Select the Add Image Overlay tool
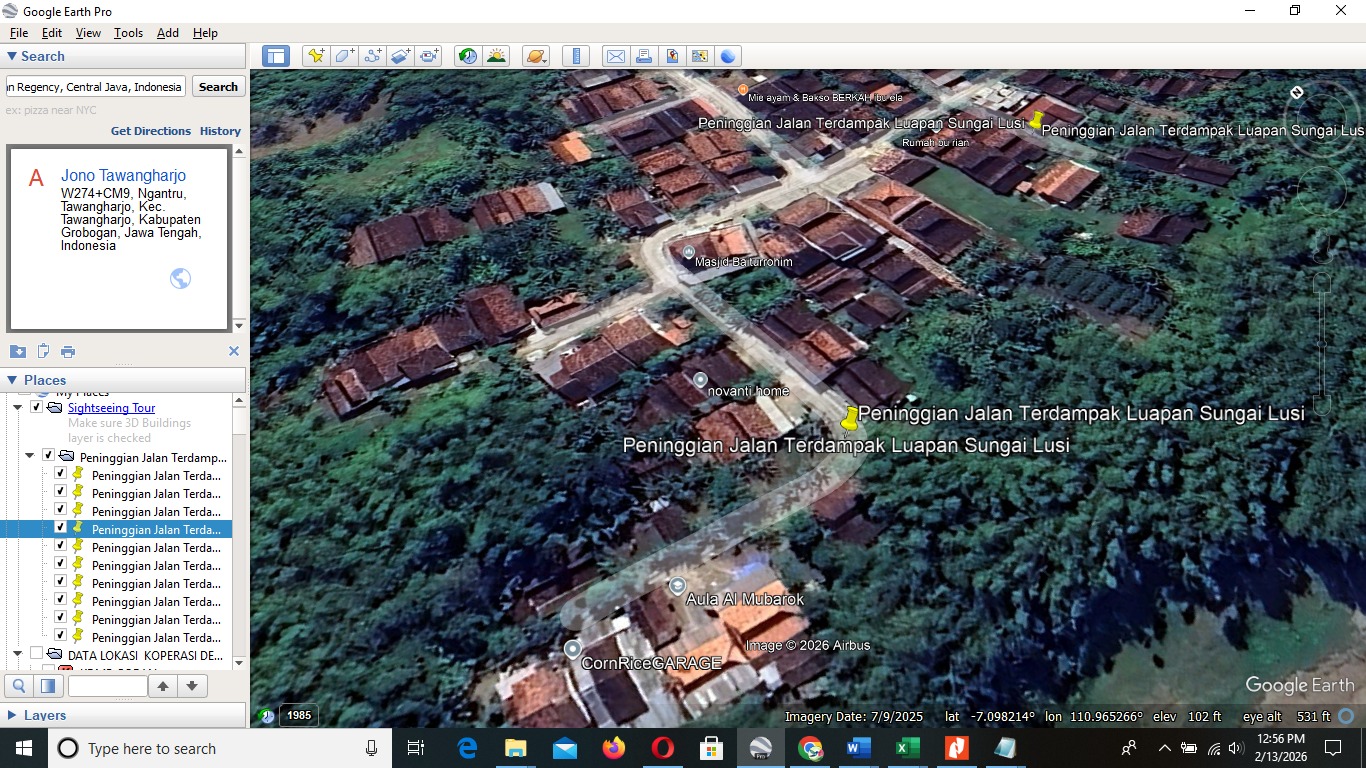1366x768 pixels. [401, 56]
